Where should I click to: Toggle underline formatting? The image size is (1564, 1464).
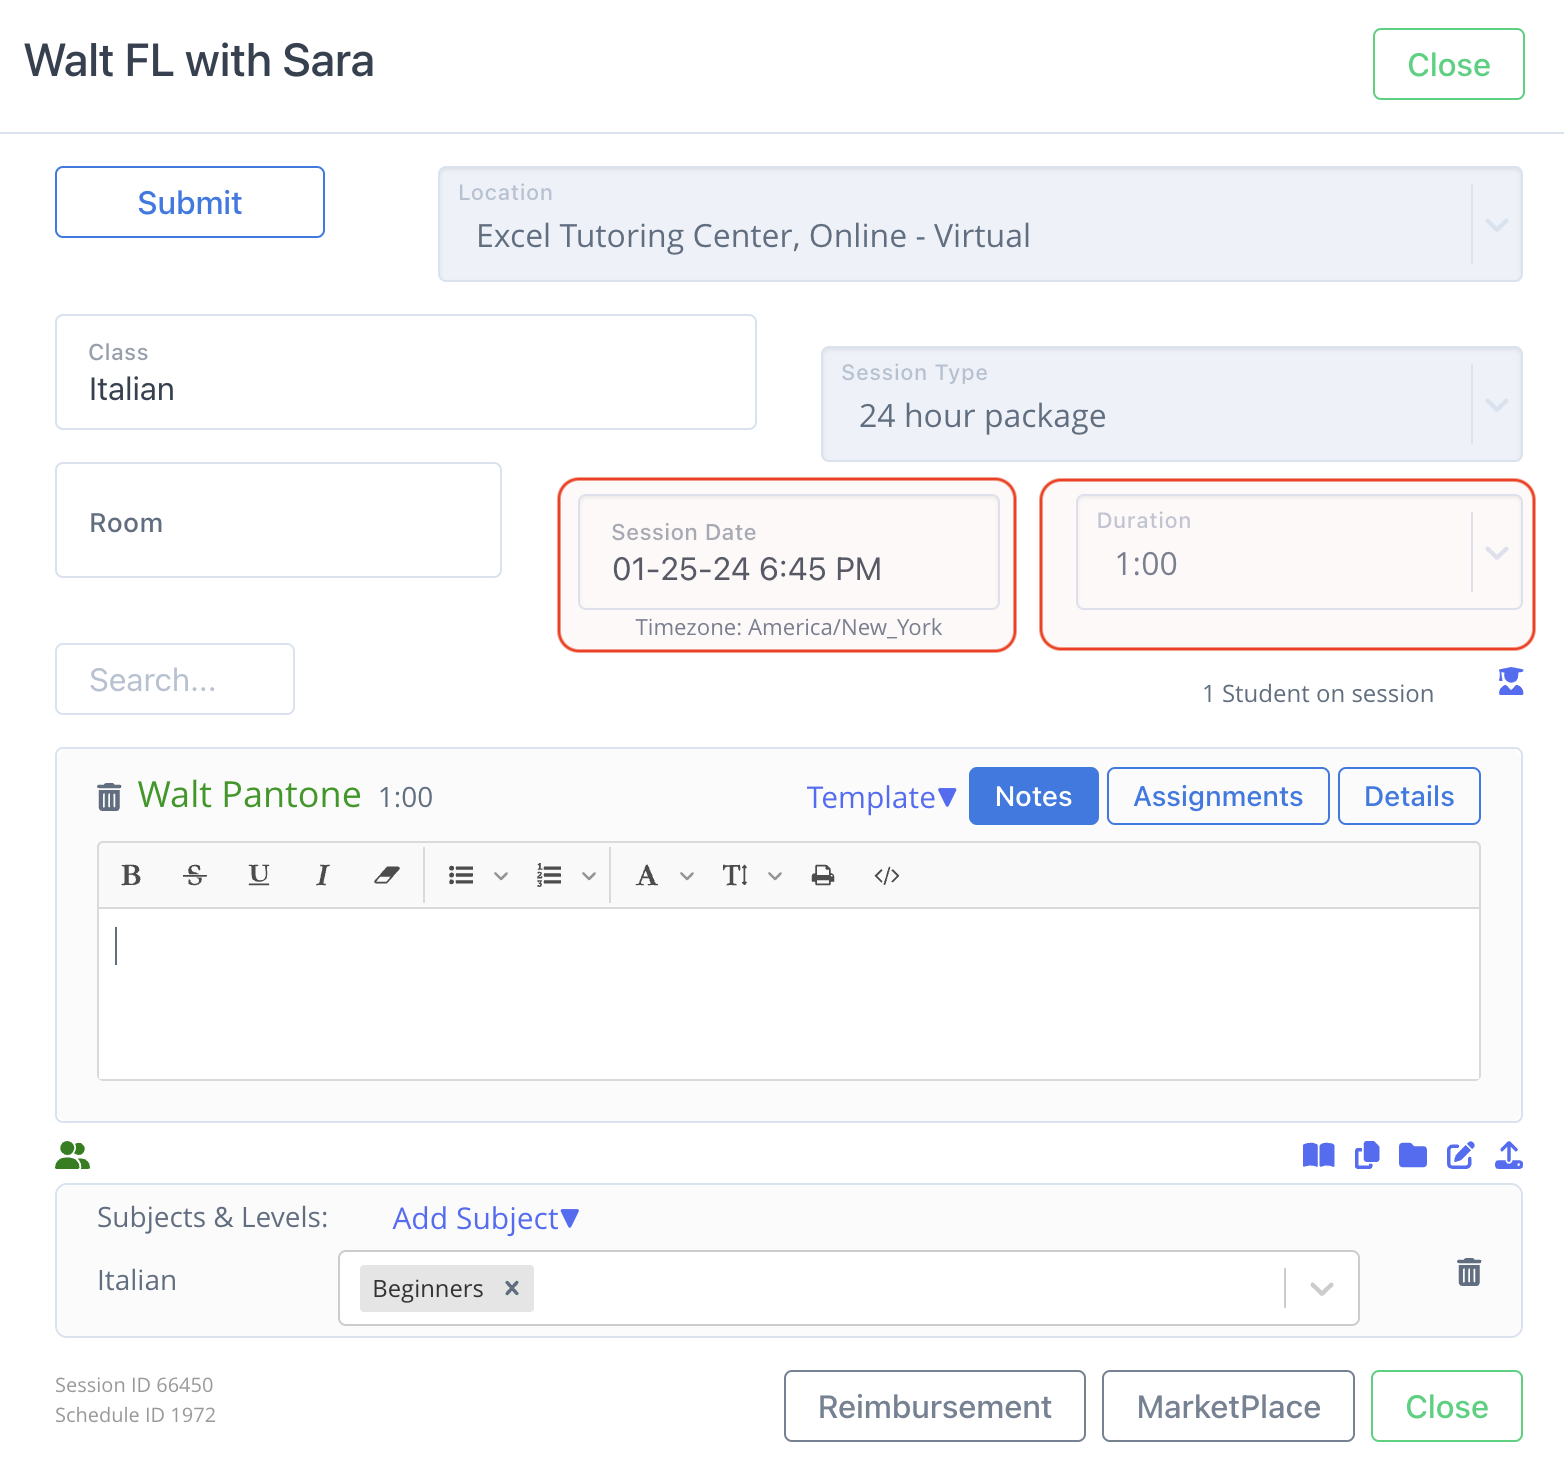(x=259, y=876)
